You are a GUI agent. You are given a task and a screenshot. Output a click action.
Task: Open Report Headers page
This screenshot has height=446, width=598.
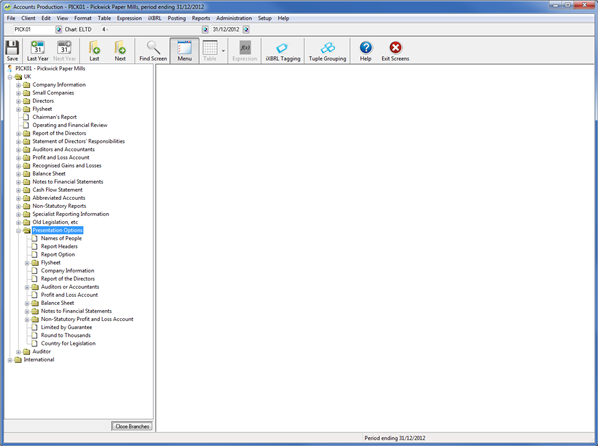click(x=59, y=246)
